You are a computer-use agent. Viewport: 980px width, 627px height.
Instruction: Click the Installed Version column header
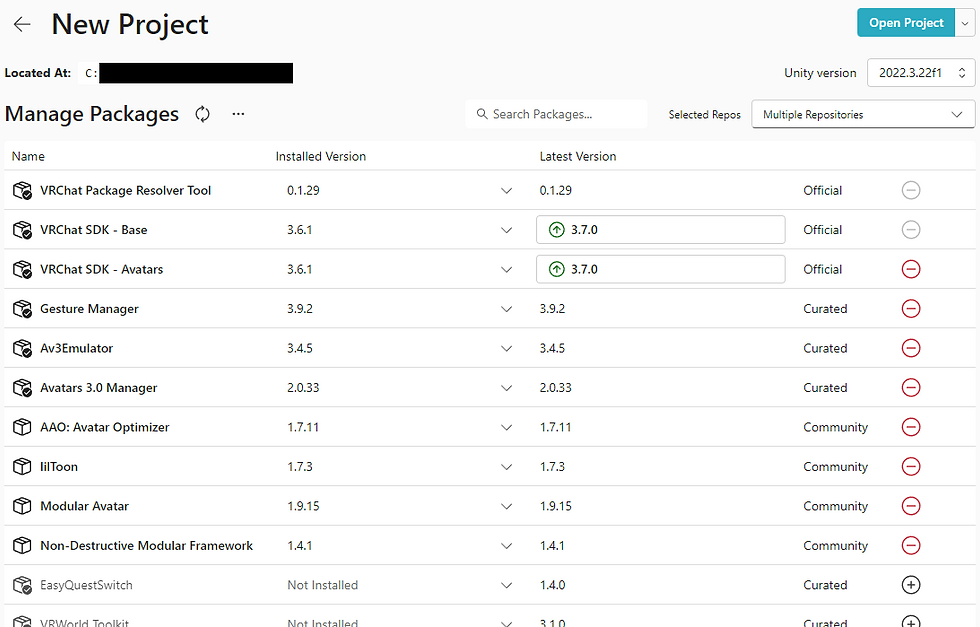click(x=321, y=156)
